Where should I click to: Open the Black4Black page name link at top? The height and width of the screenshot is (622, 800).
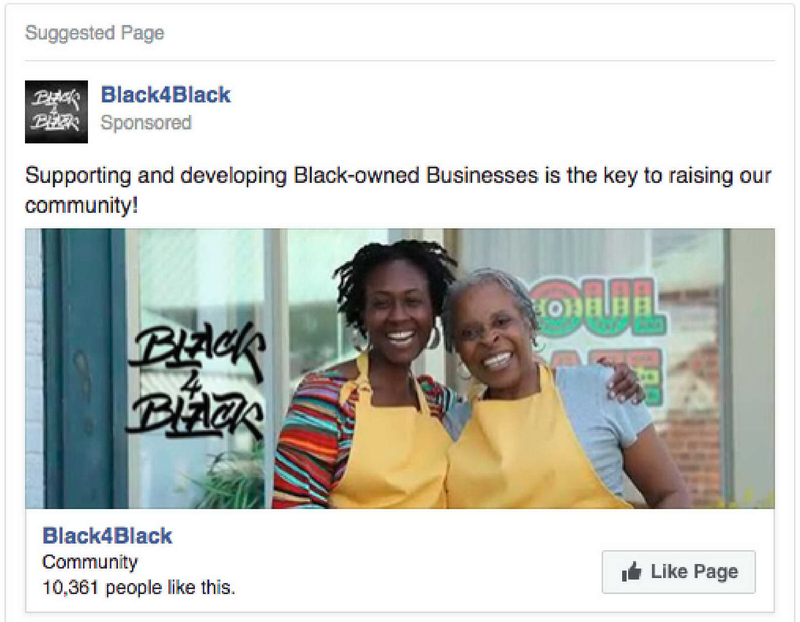click(x=166, y=95)
